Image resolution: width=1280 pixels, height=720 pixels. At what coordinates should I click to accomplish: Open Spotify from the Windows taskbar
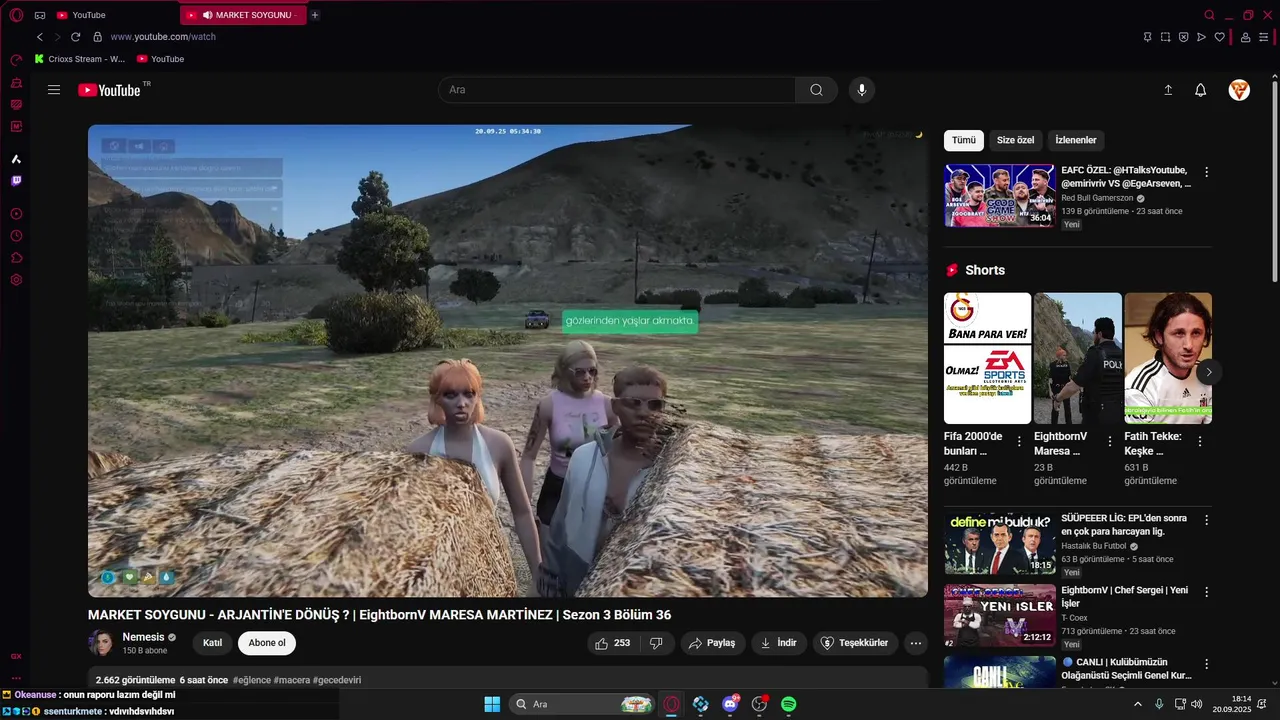[x=788, y=704]
